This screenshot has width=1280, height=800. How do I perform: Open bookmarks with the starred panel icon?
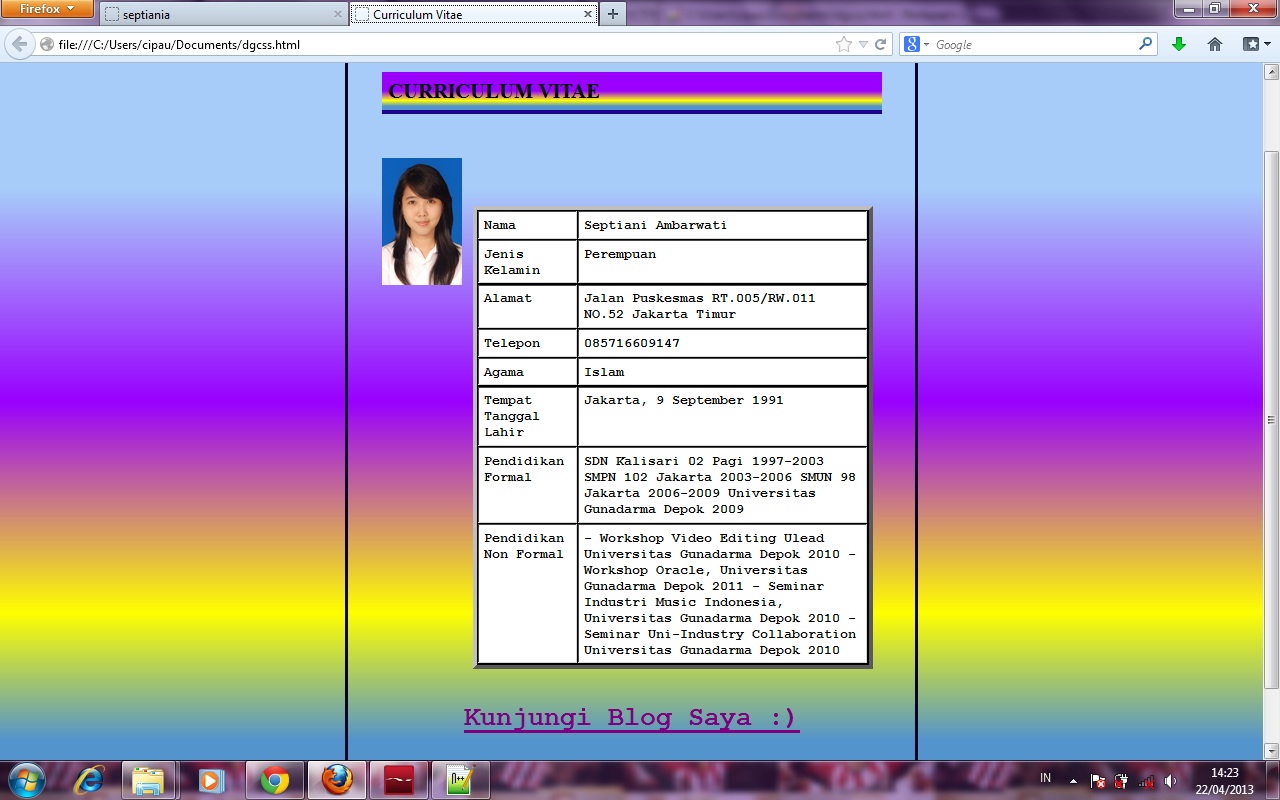coord(1251,44)
